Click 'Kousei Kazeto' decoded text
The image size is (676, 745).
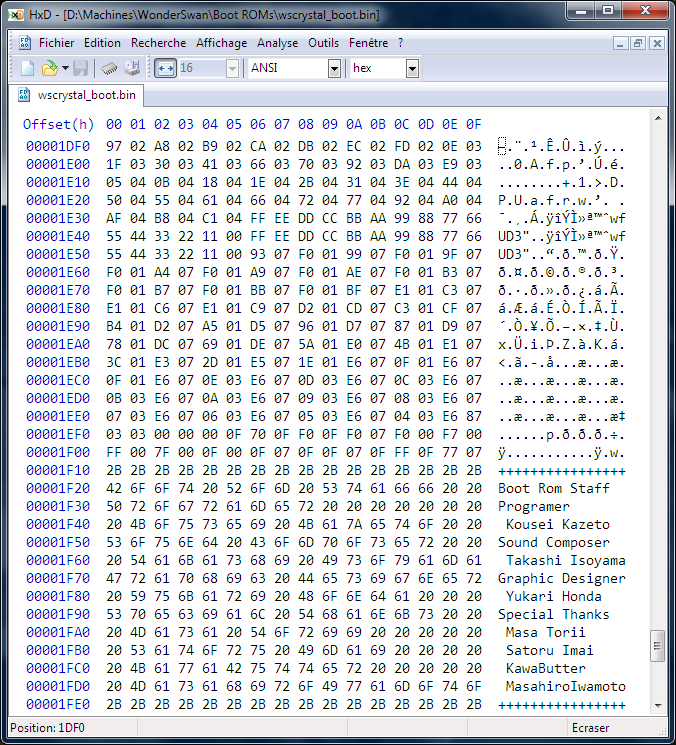(x=558, y=525)
